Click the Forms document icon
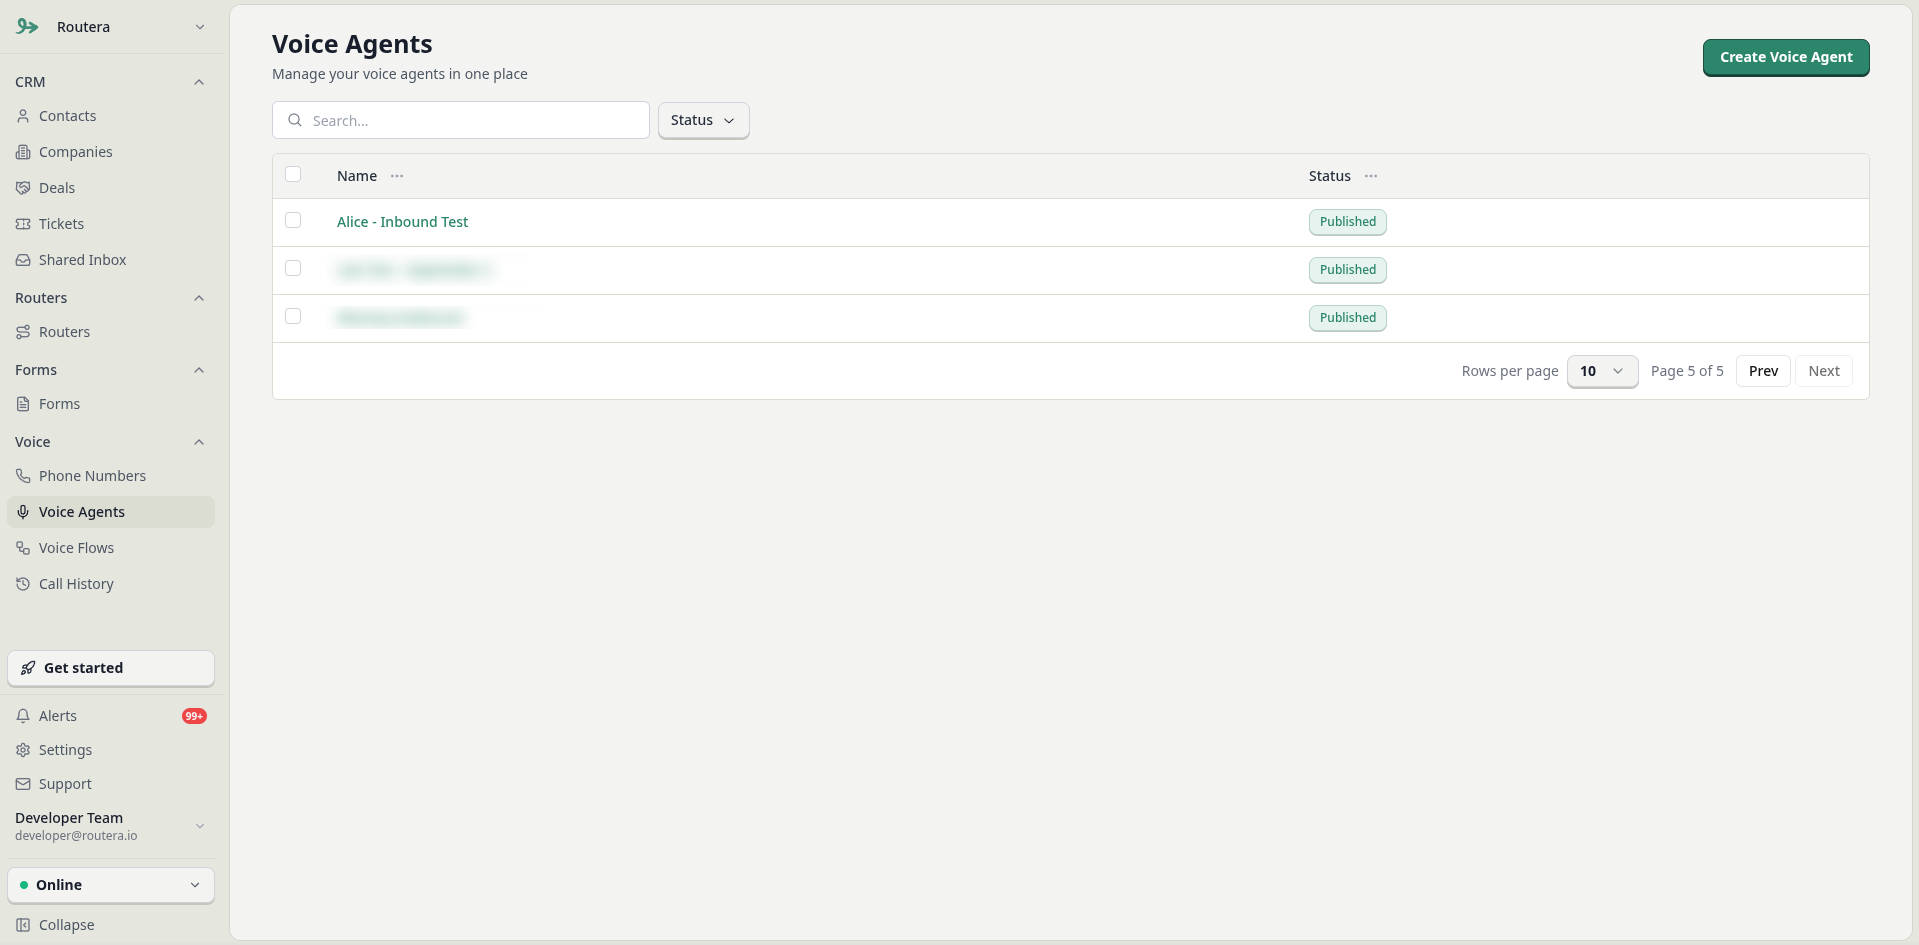 (x=23, y=404)
